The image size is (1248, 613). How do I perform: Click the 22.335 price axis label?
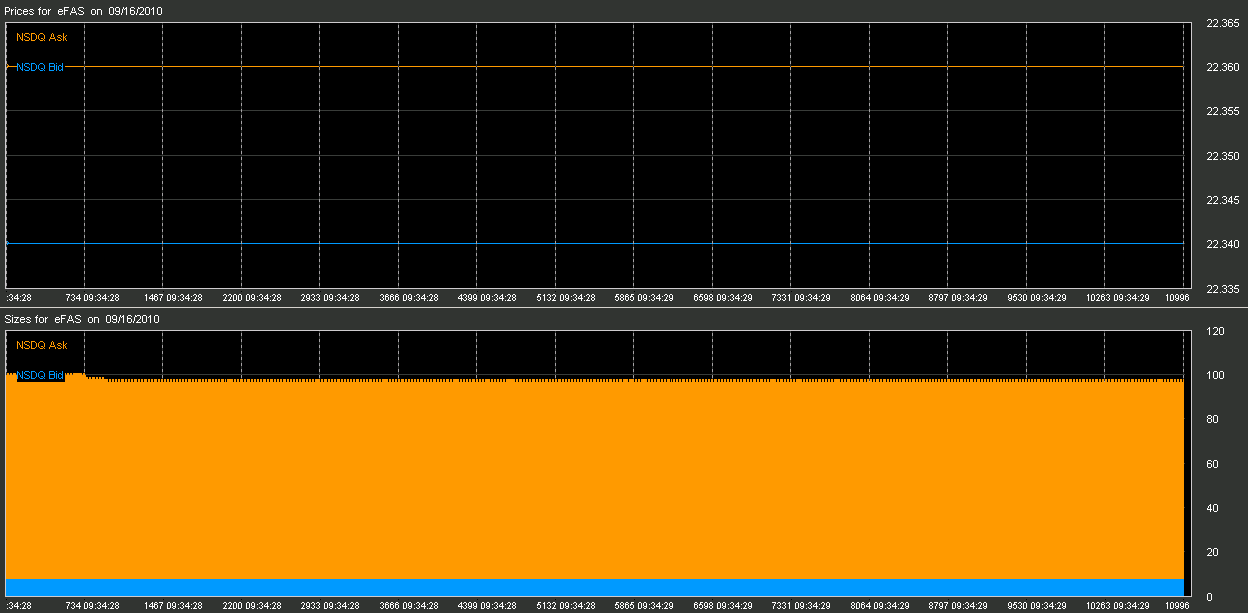coord(1225,289)
